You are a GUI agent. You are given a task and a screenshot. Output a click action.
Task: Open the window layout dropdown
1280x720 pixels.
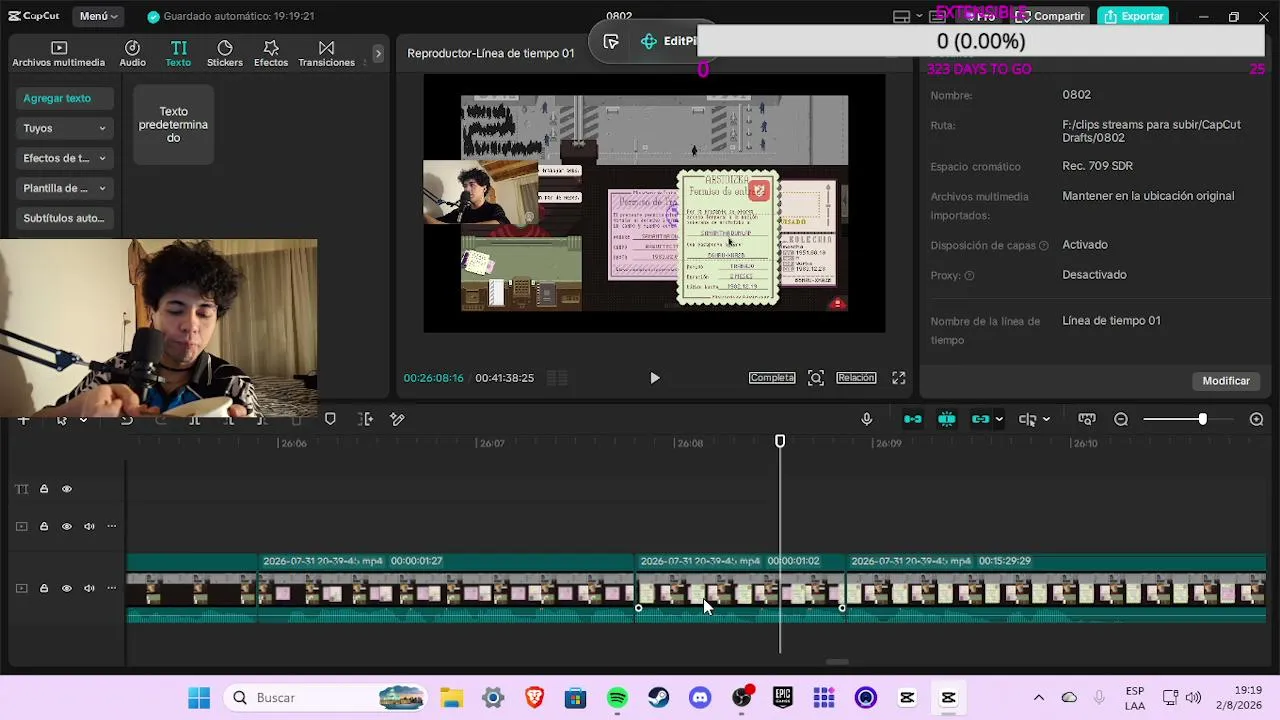point(906,16)
